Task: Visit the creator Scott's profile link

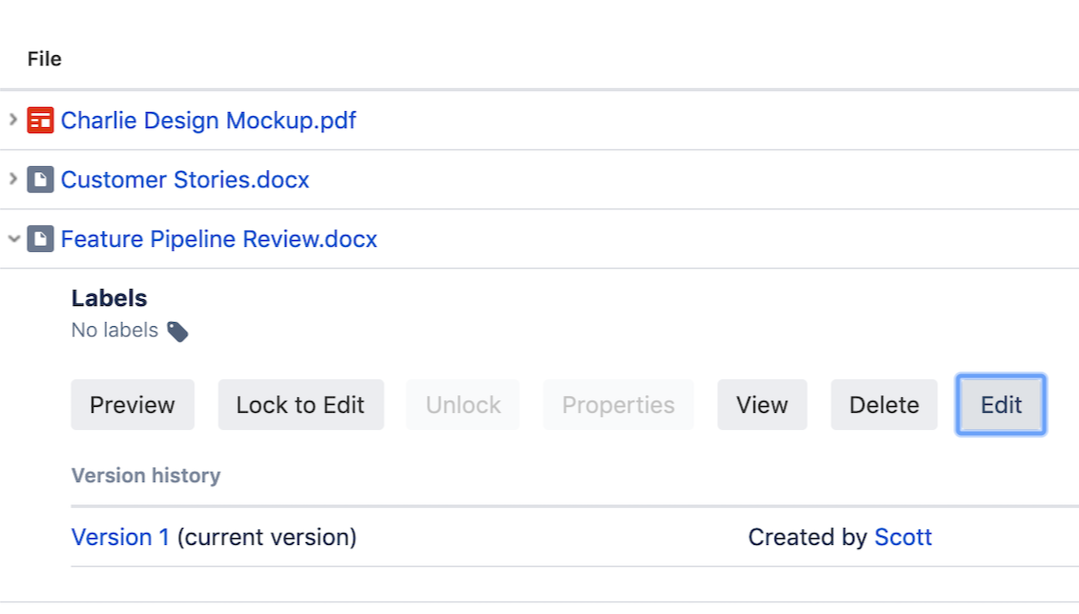Action: pyautogui.click(x=903, y=537)
